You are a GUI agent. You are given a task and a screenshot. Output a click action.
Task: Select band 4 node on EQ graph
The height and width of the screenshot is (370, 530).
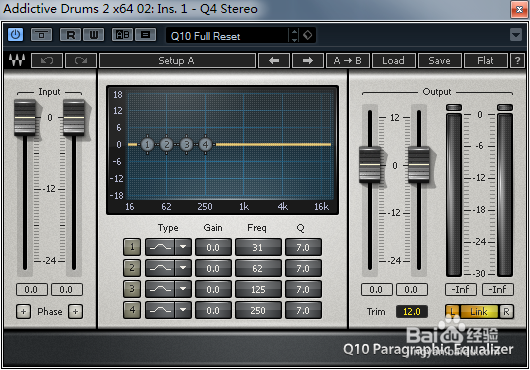pyautogui.click(x=205, y=145)
